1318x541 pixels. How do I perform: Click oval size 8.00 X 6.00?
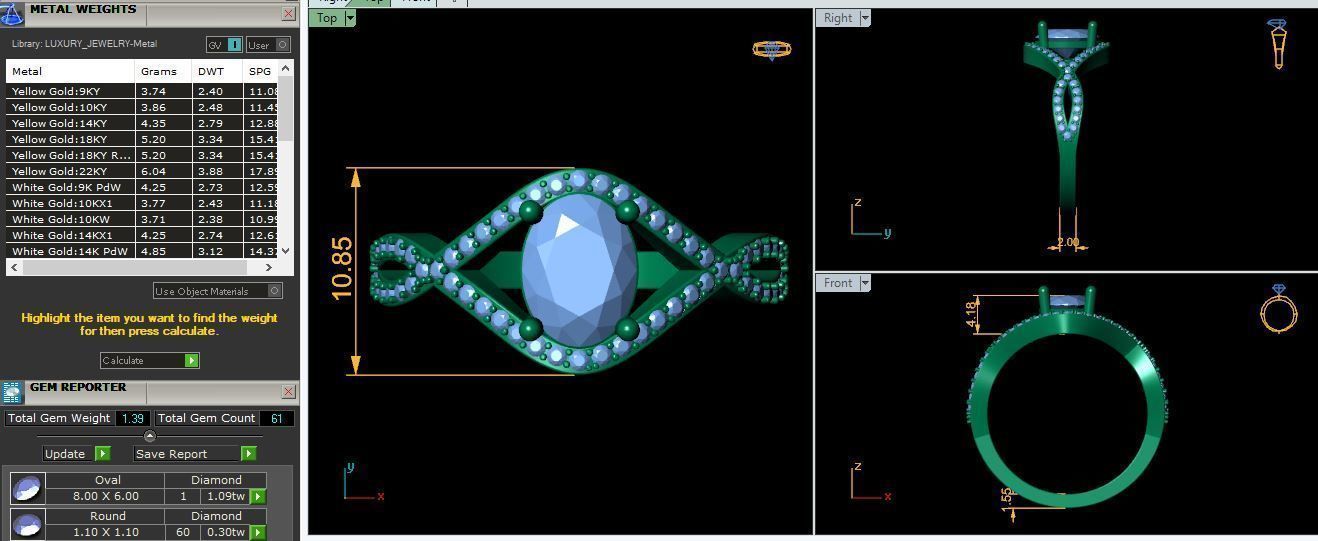tap(106, 496)
